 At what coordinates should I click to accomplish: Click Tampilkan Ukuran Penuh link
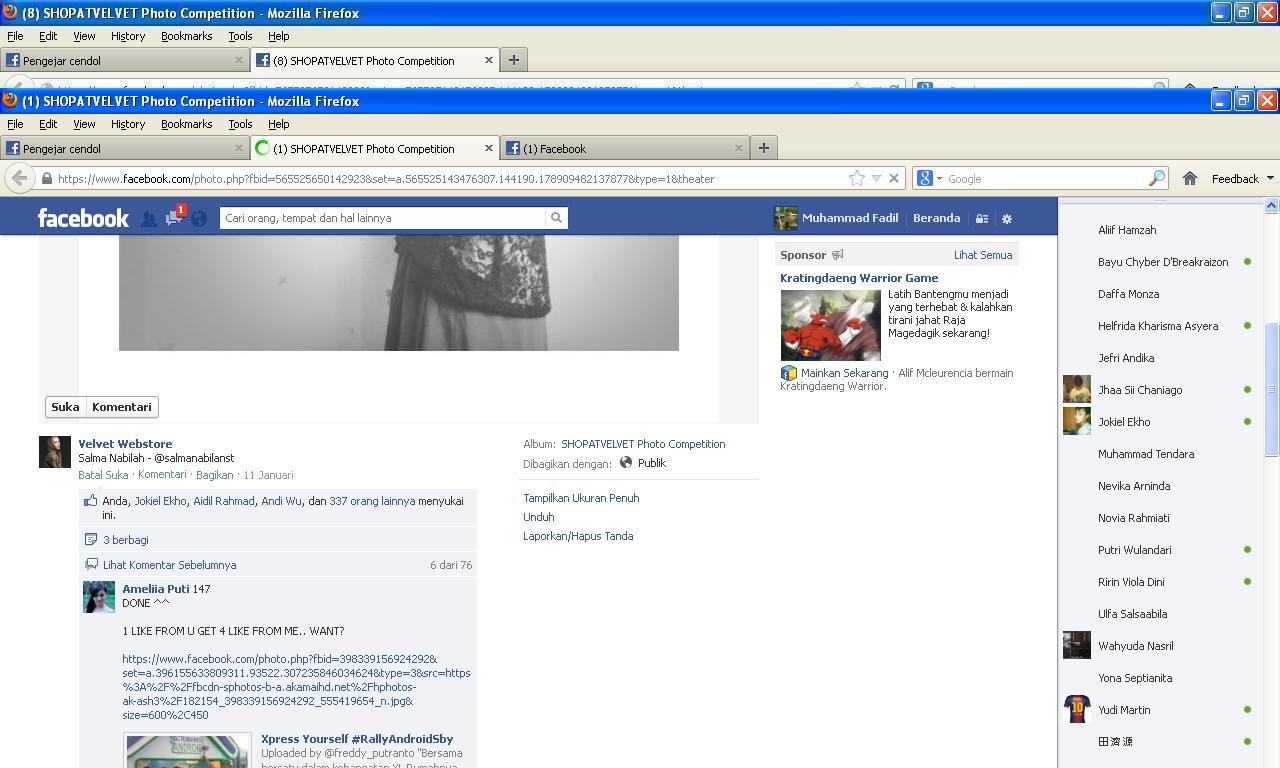581,498
